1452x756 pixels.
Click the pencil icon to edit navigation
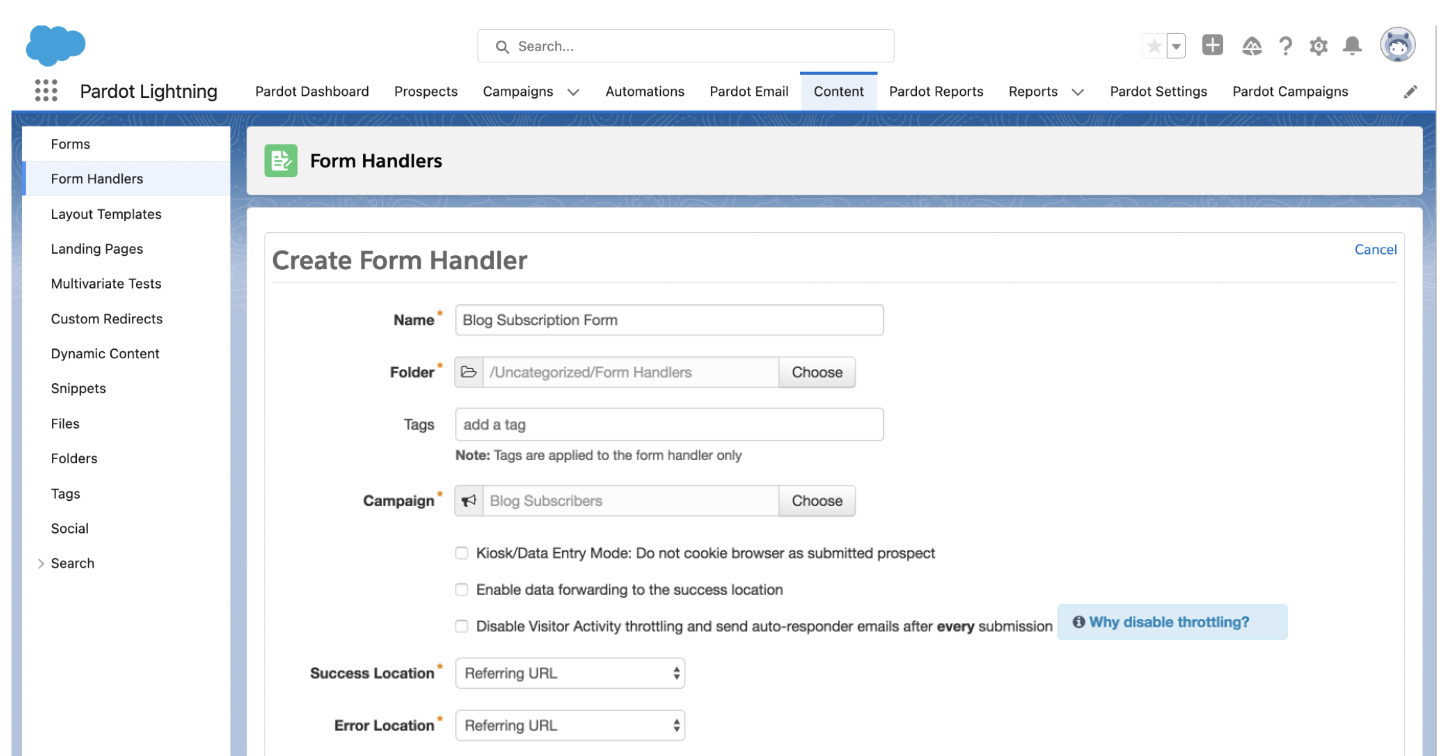[1410, 91]
